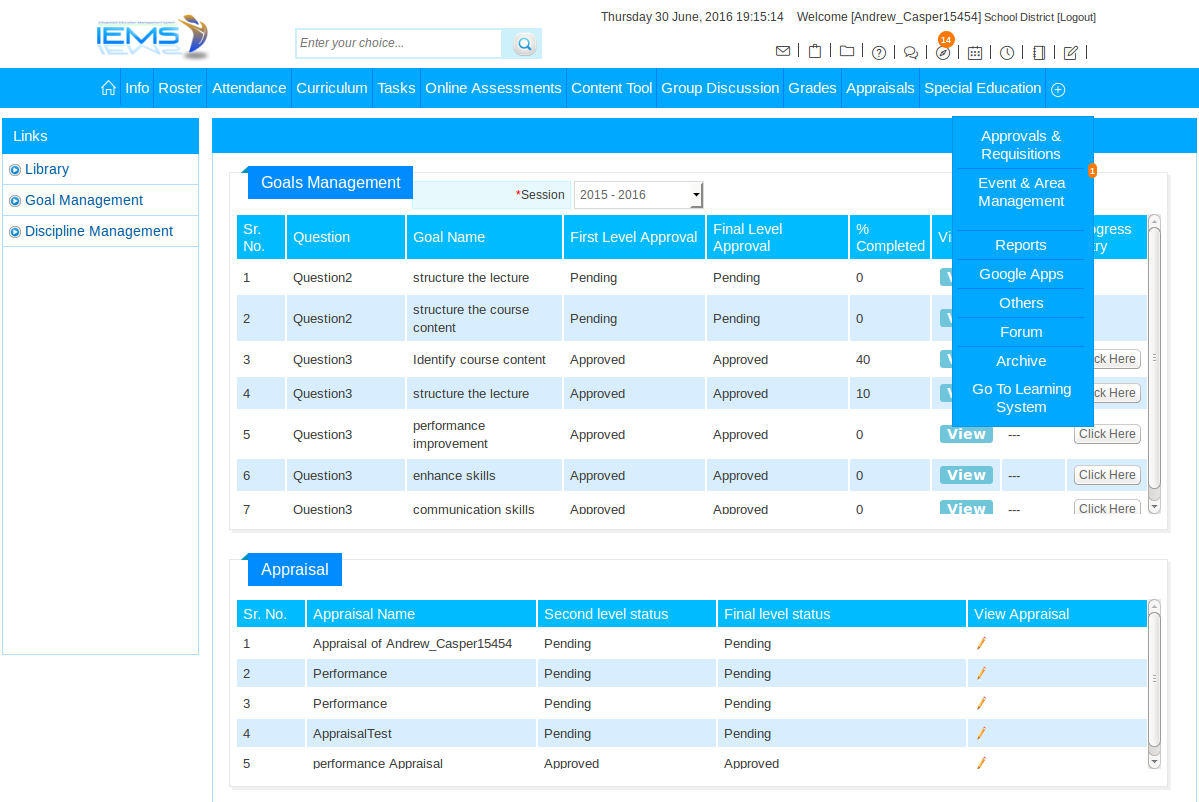Click compass icon with 14 badge
Viewport: 1199px width, 802px height.
[x=944, y=53]
